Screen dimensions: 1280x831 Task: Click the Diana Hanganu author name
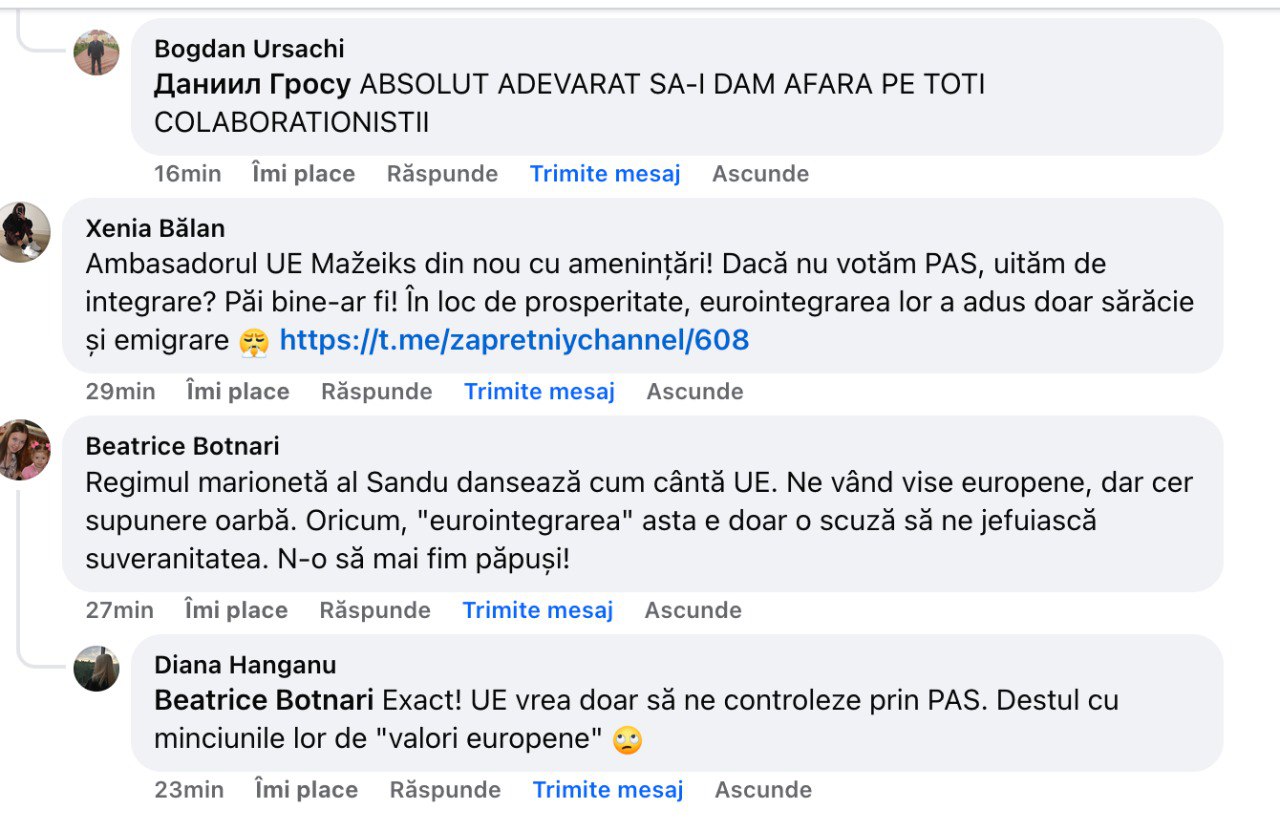point(245,665)
